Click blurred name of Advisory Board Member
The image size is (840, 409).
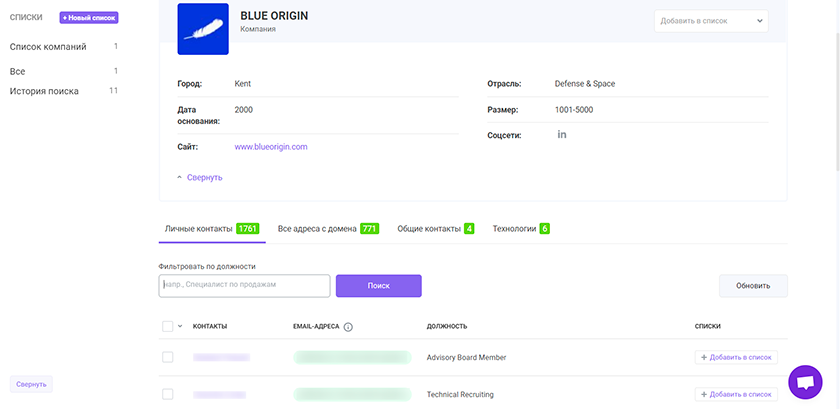tap(221, 358)
